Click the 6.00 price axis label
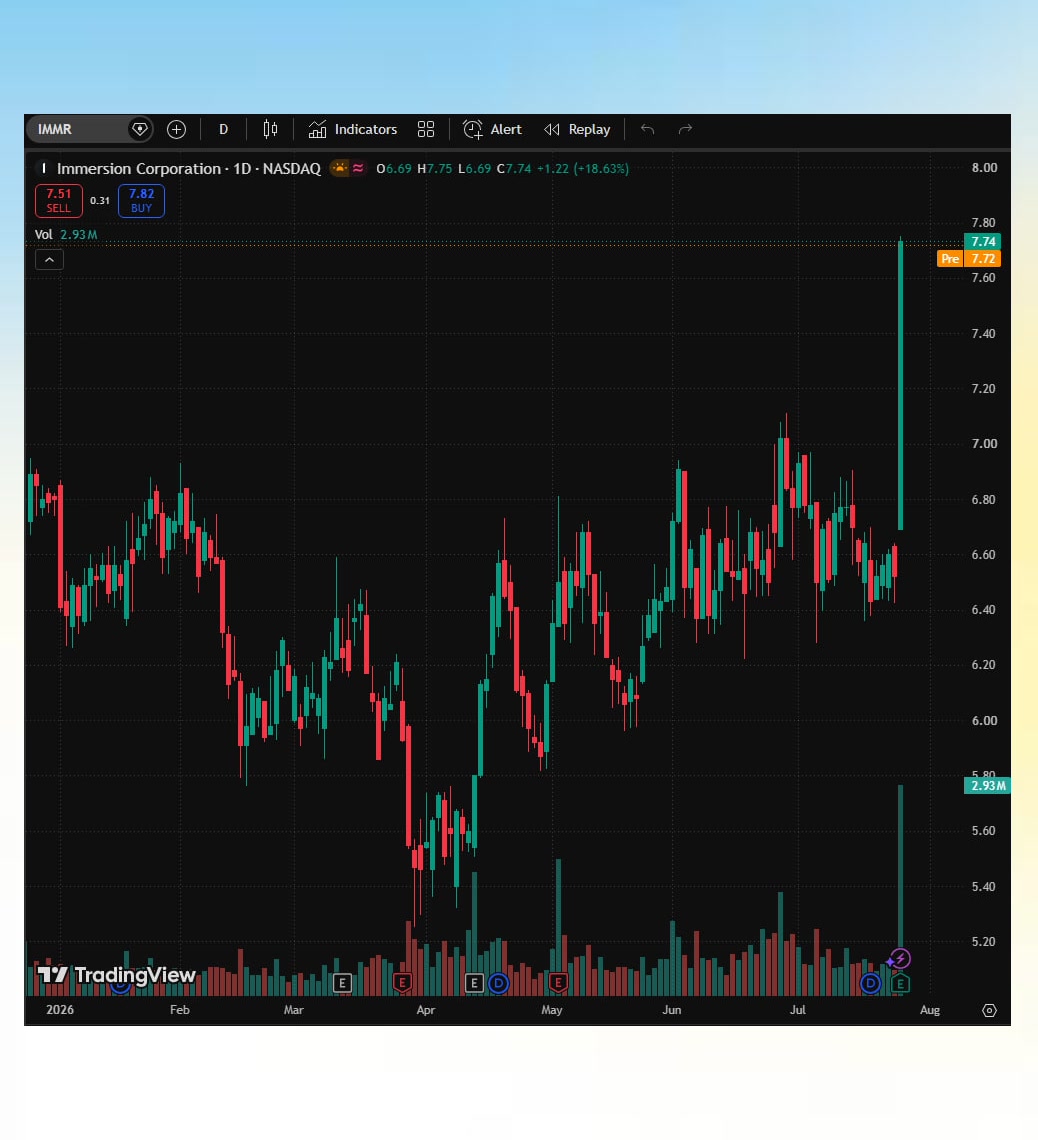1038x1140 pixels. click(984, 720)
